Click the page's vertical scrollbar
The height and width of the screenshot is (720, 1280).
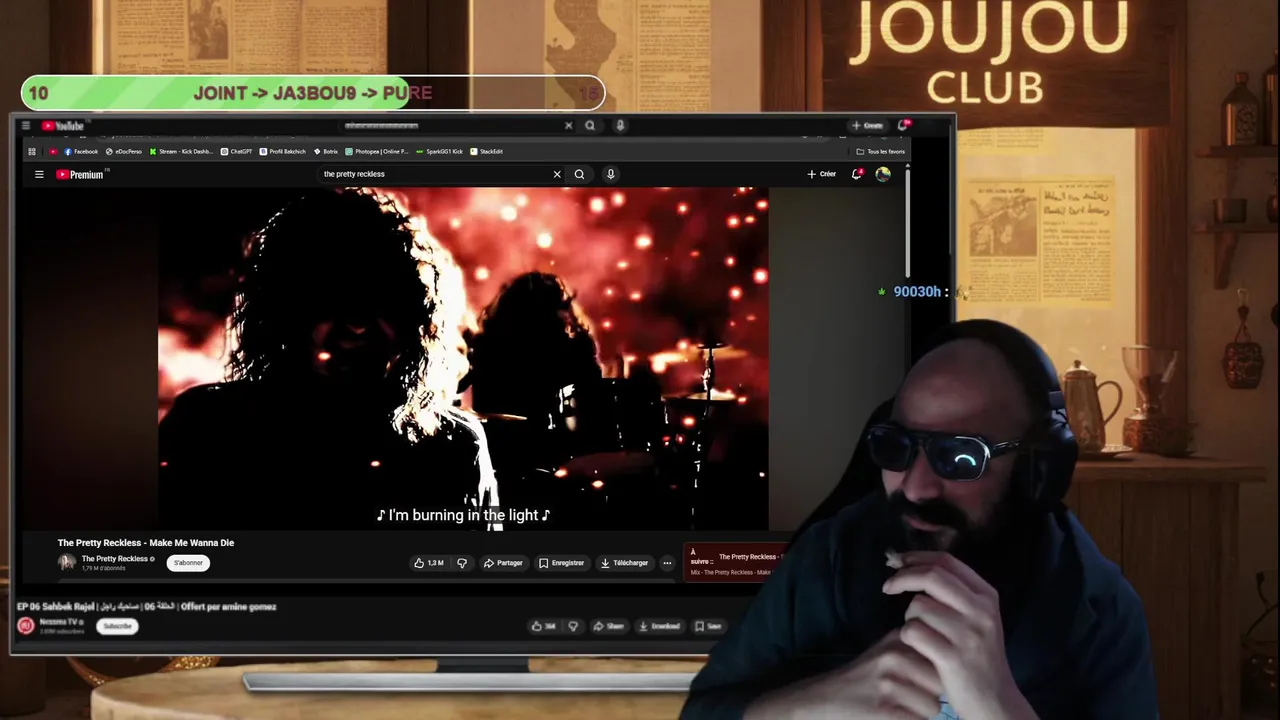tap(907, 225)
